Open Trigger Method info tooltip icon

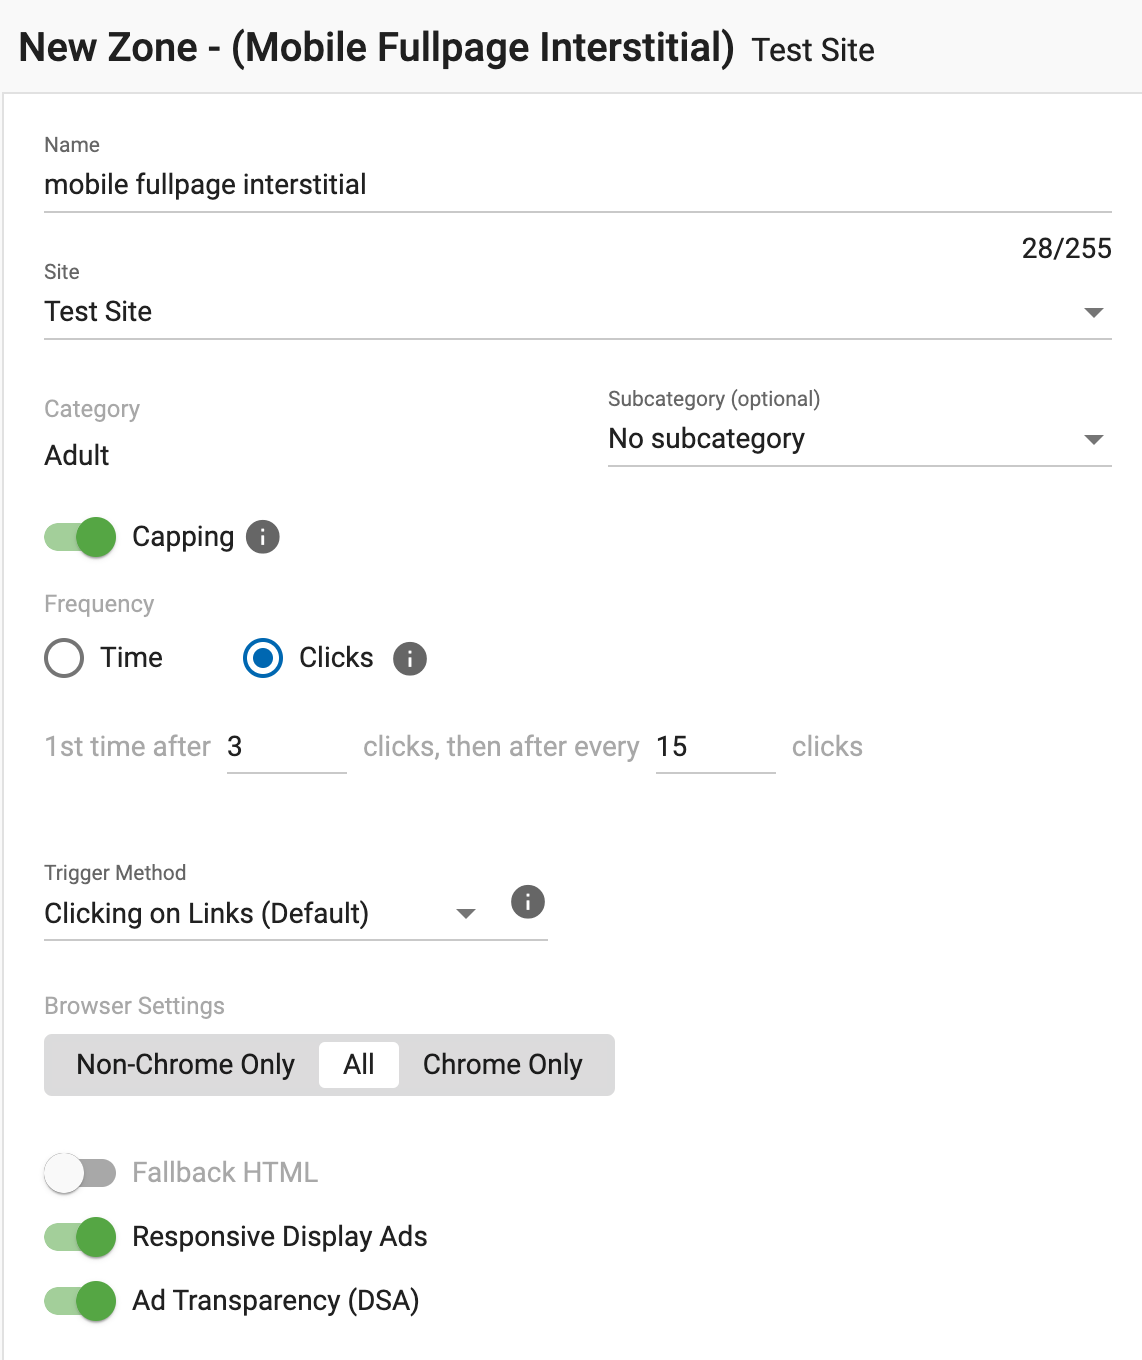point(527,902)
